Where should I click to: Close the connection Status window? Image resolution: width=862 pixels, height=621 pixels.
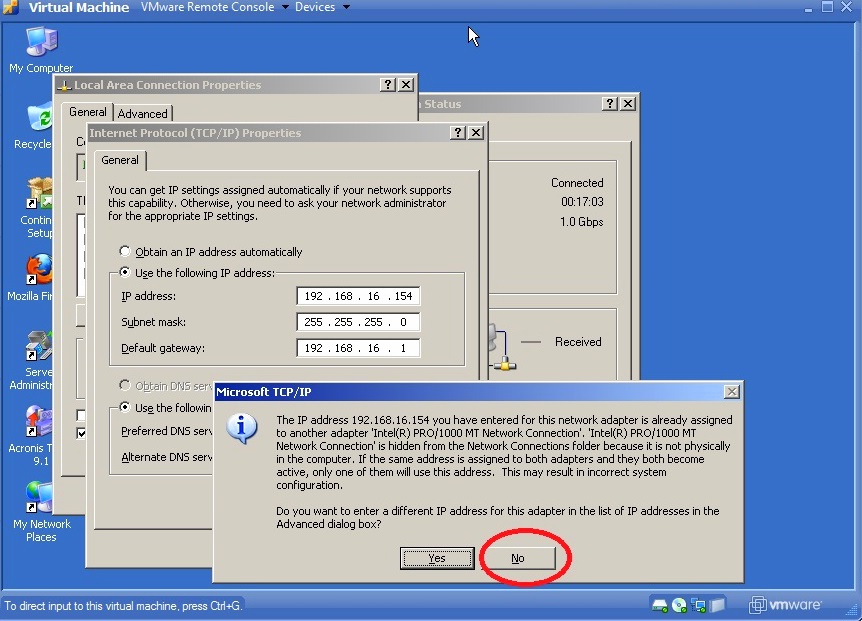point(628,104)
